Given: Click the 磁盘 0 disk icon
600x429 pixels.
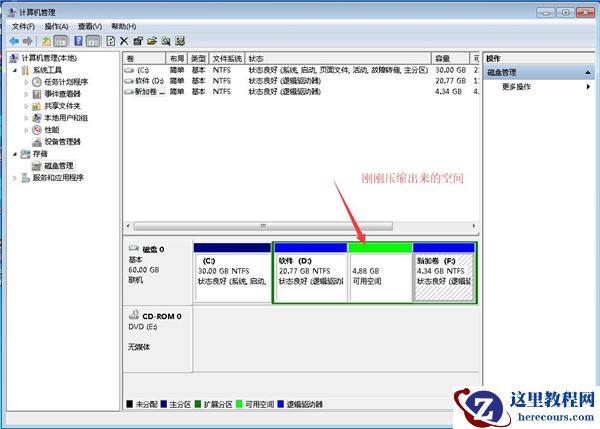Looking at the screenshot, I should tap(134, 248).
